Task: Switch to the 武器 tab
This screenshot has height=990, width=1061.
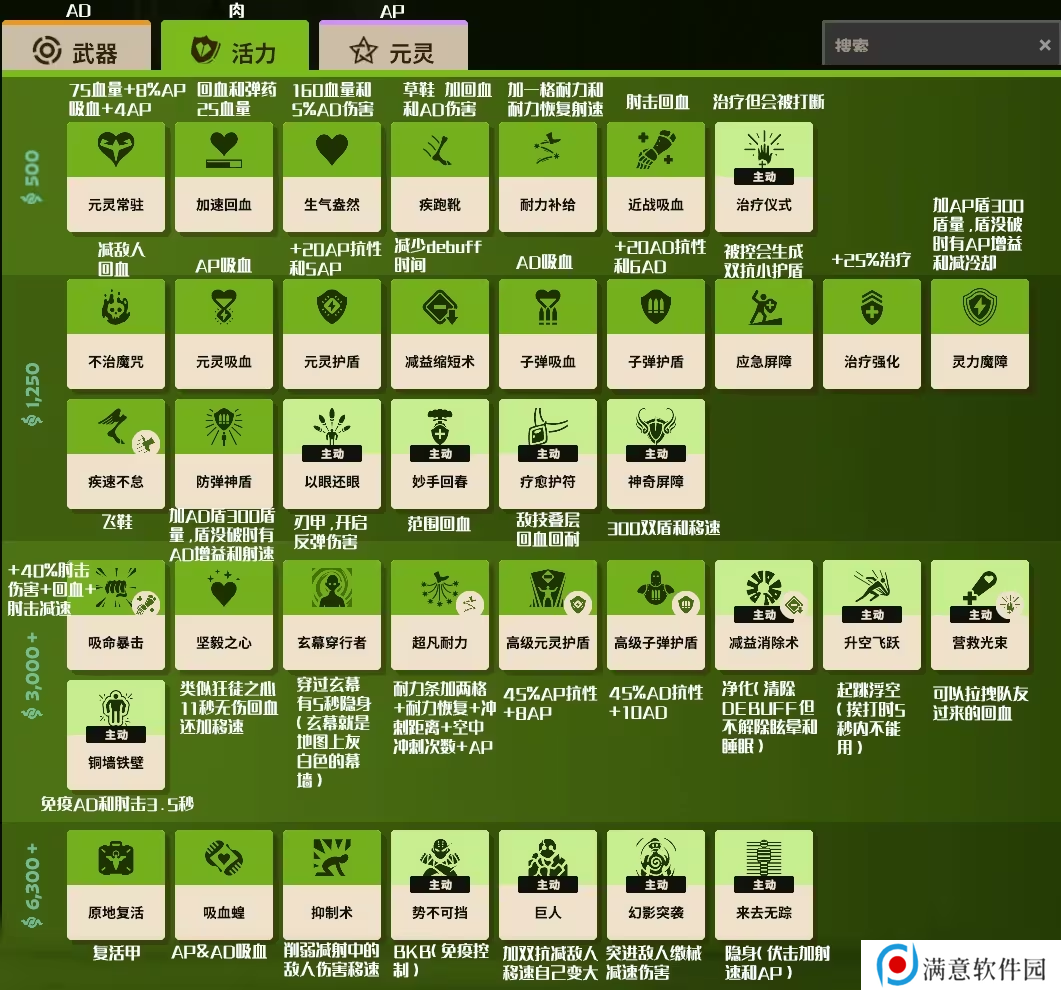Action: (x=76, y=46)
